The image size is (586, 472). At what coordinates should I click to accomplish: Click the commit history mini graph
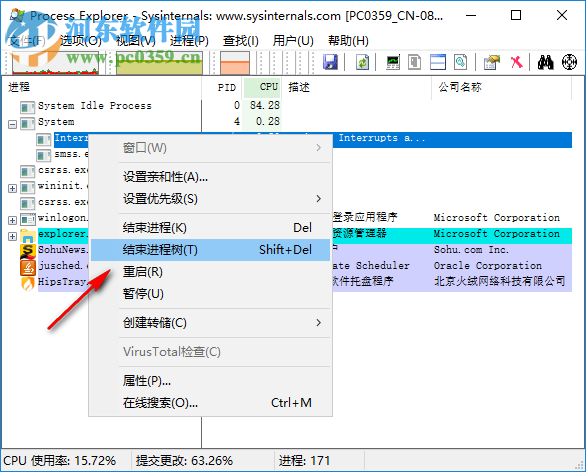tap(160, 62)
